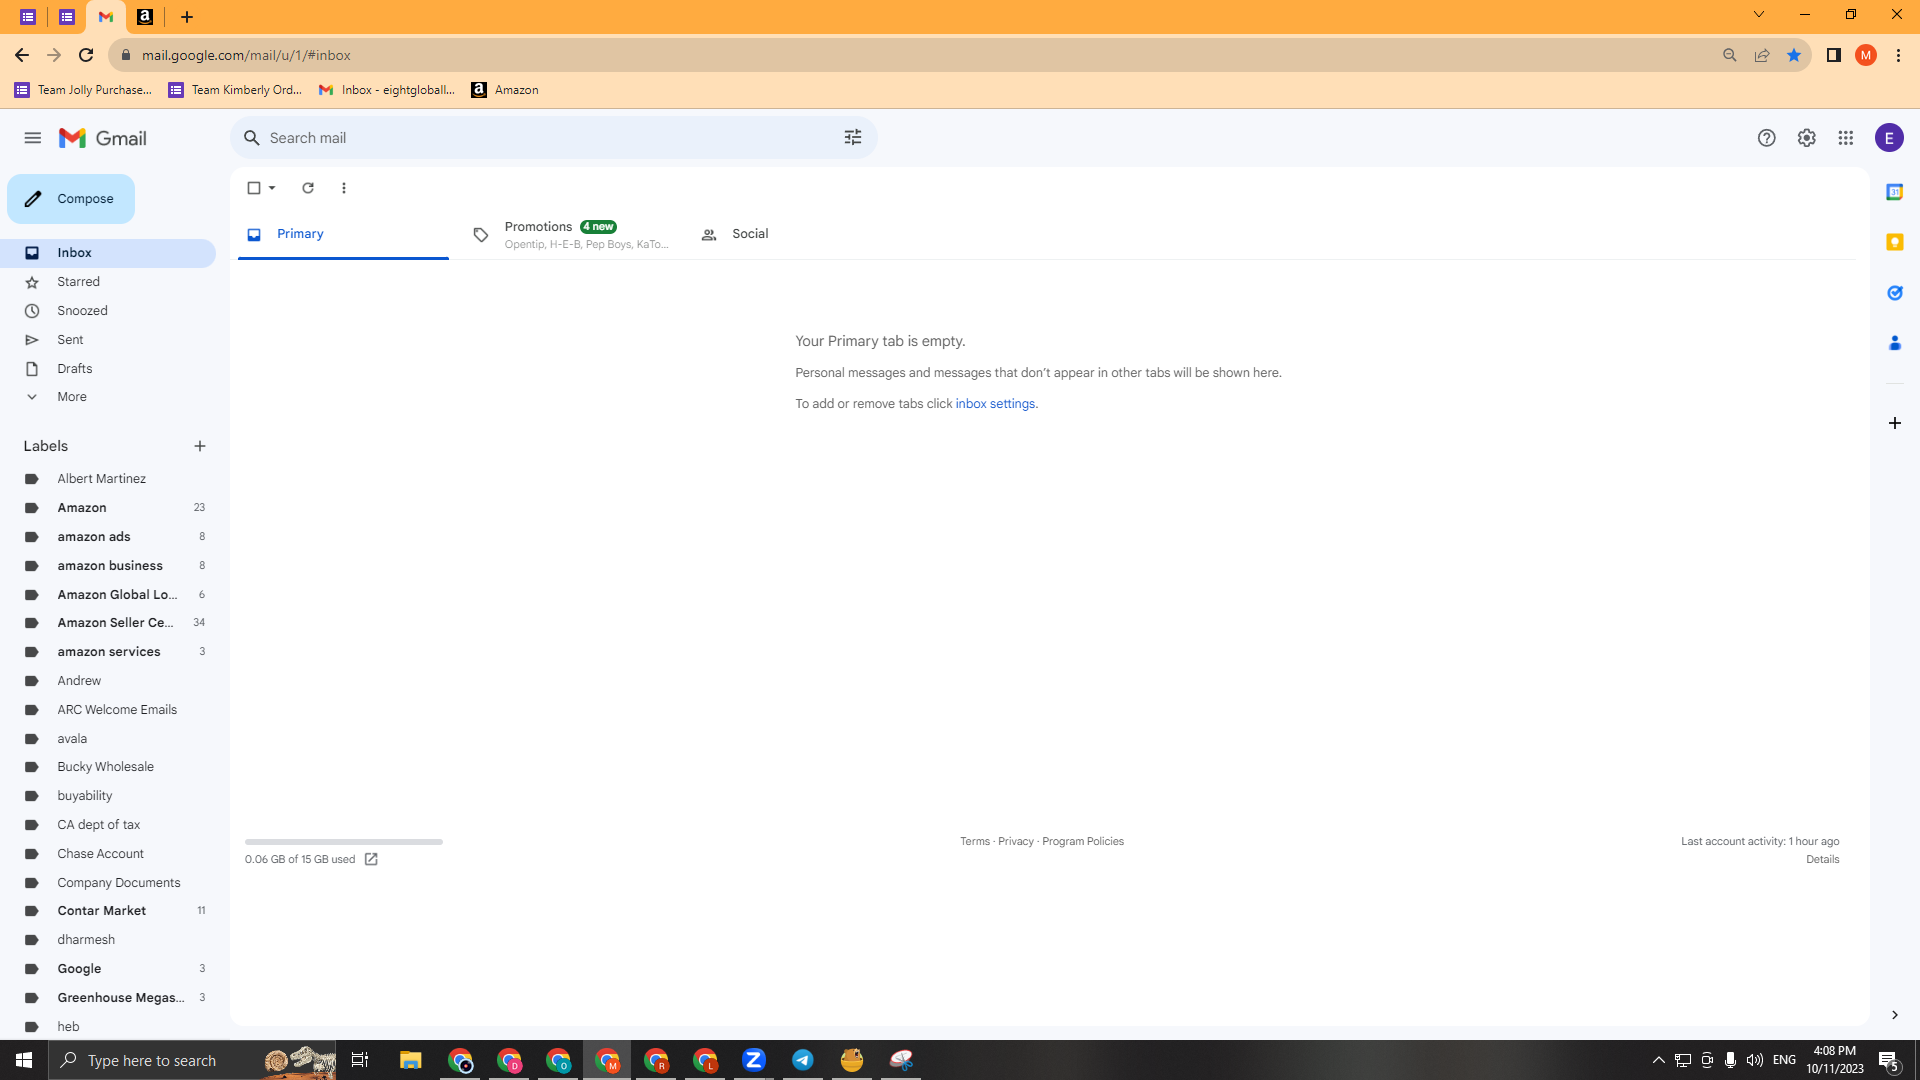The width and height of the screenshot is (1920, 1080).
Task: Open the Windows Start menu
Action: point(24,1060)
